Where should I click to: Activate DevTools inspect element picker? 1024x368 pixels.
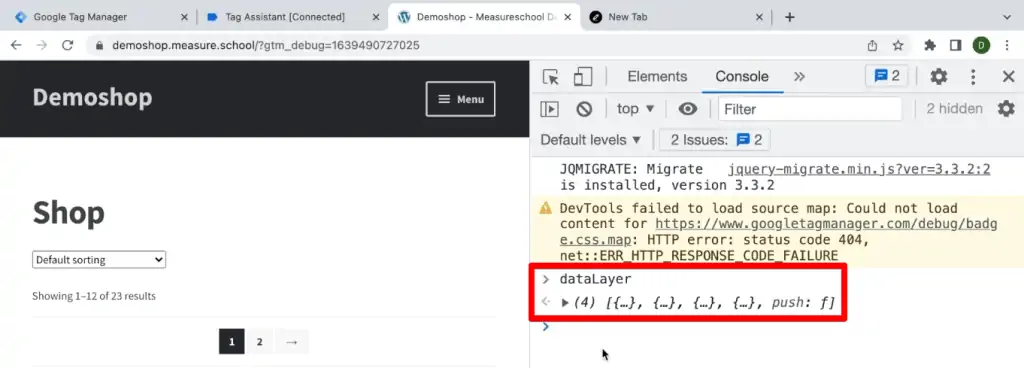click(551, 77)
